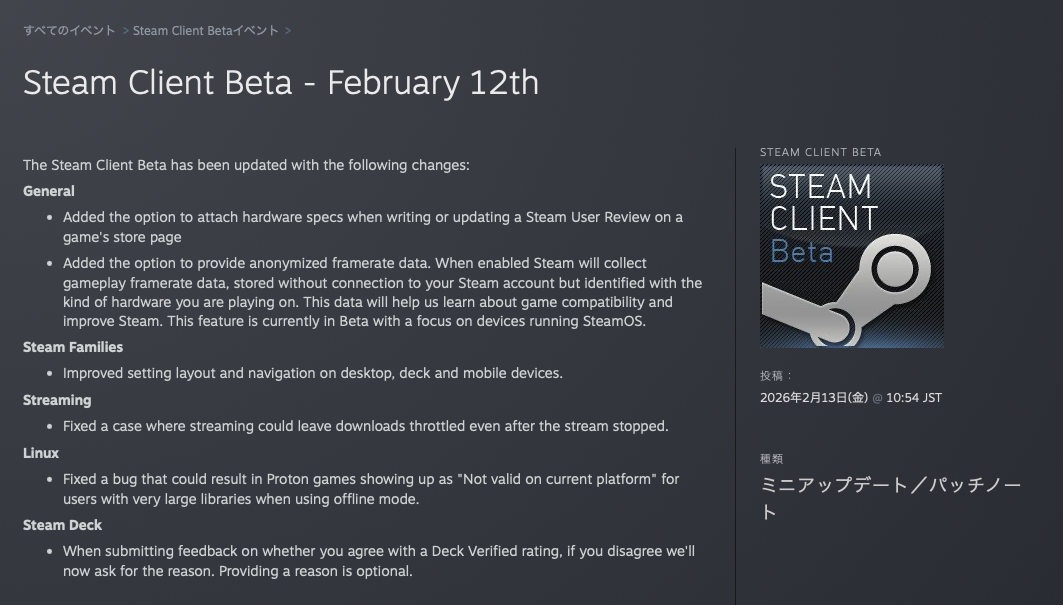Click the streaming downloads throttled fix note
This screenshot has height=605, width=1063.
pyautogui.click(x=365, y=426)
